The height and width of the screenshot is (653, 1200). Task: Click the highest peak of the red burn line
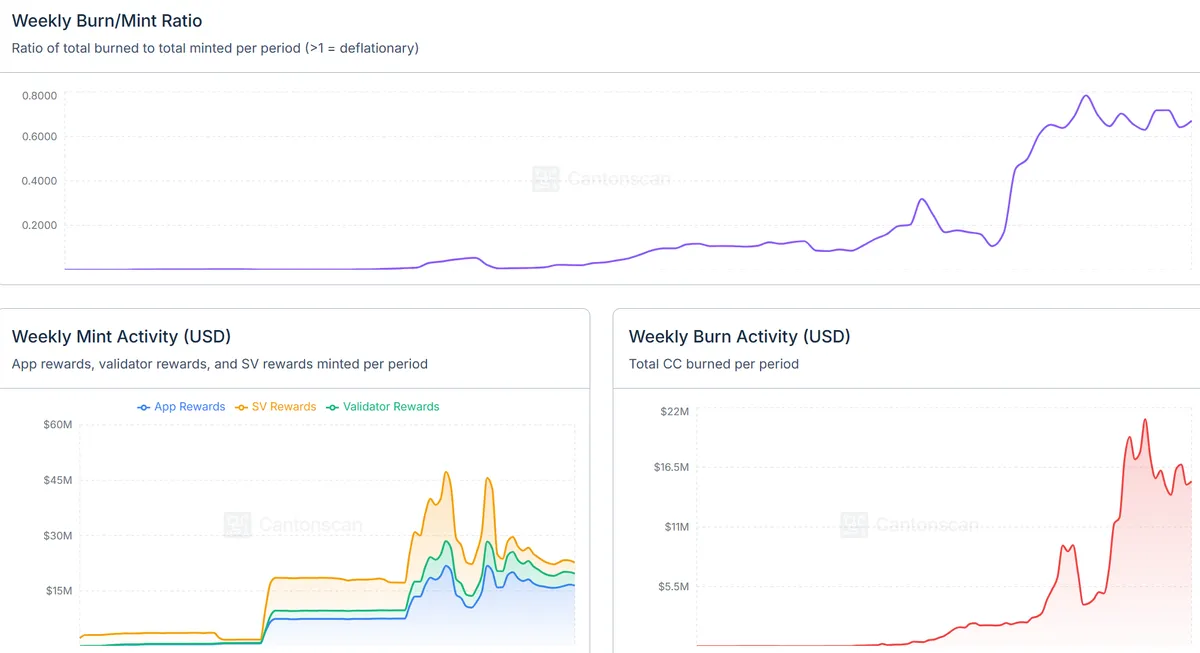1145,420
